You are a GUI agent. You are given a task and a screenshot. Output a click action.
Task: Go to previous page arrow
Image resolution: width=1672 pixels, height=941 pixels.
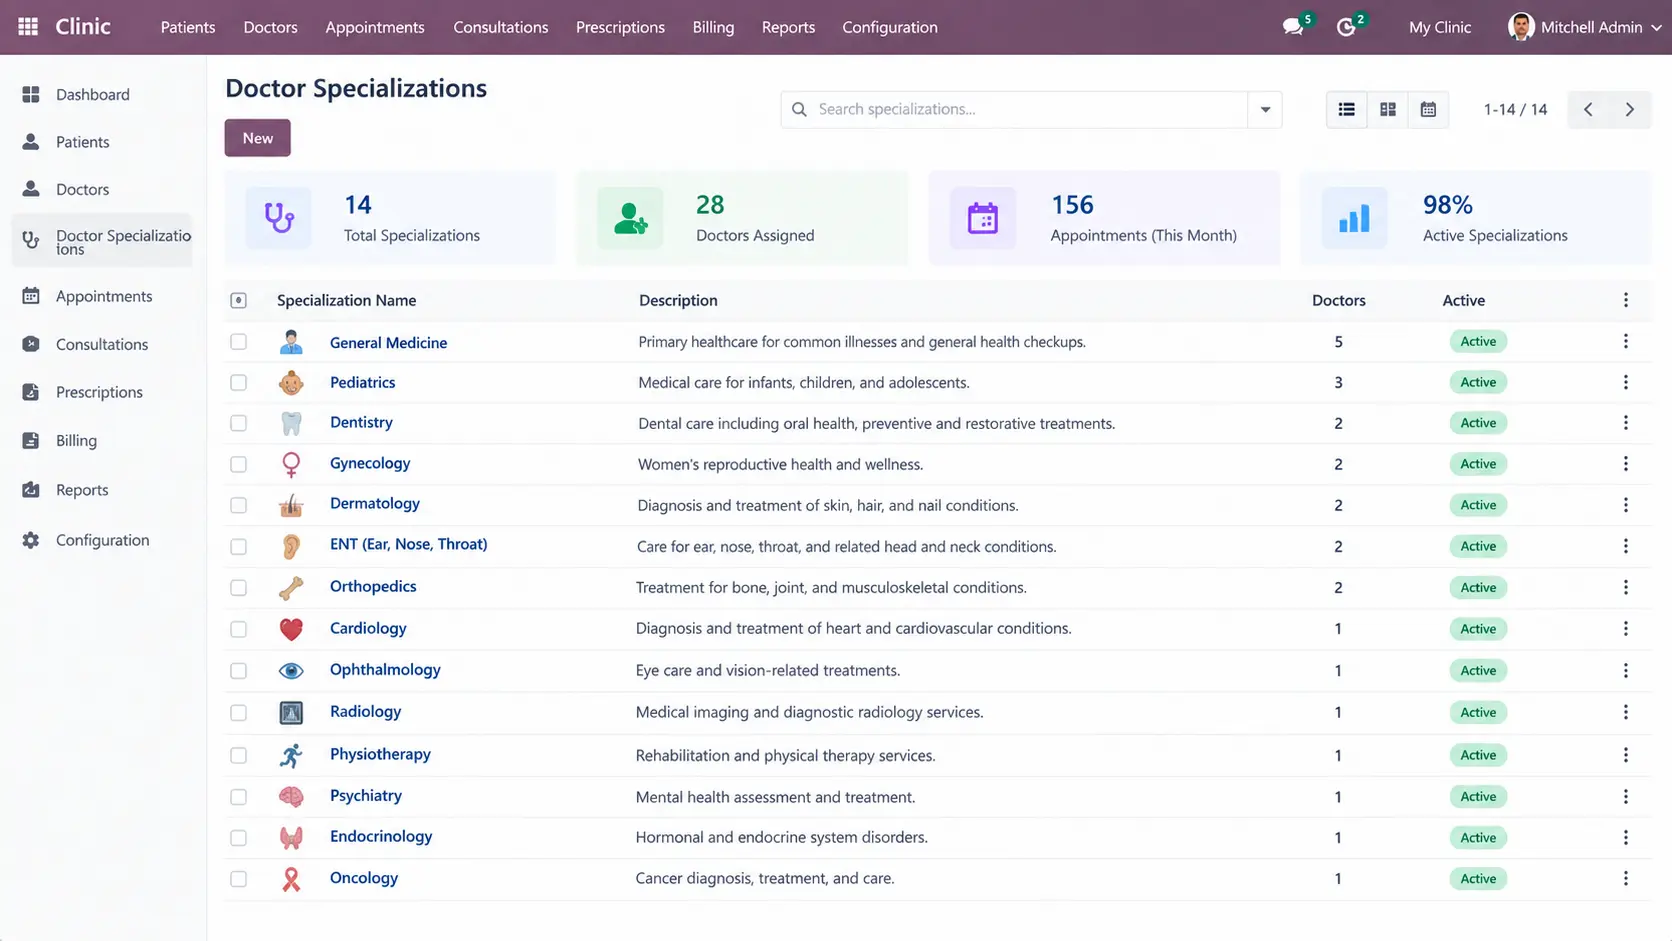(1588, 109)
